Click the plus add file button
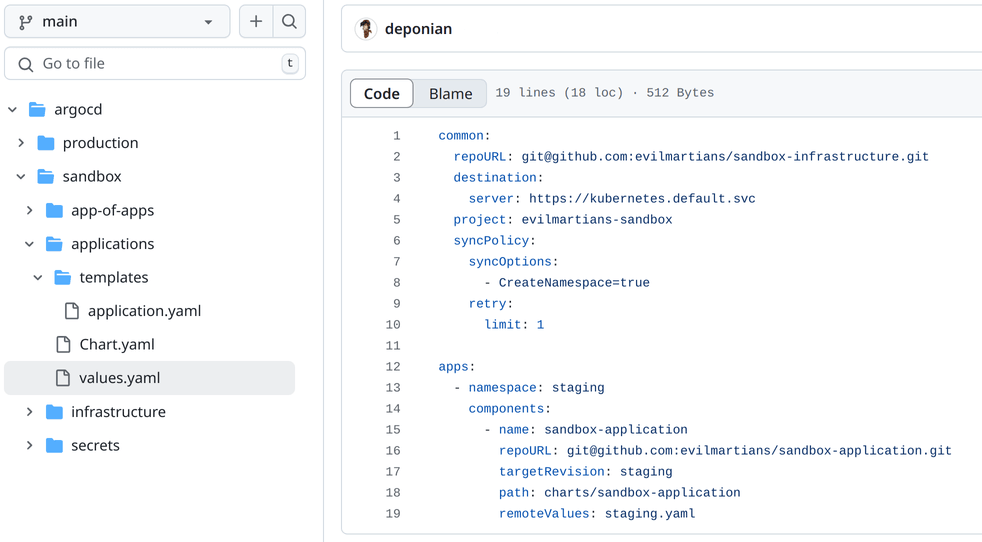 click(x=256, y=21)
